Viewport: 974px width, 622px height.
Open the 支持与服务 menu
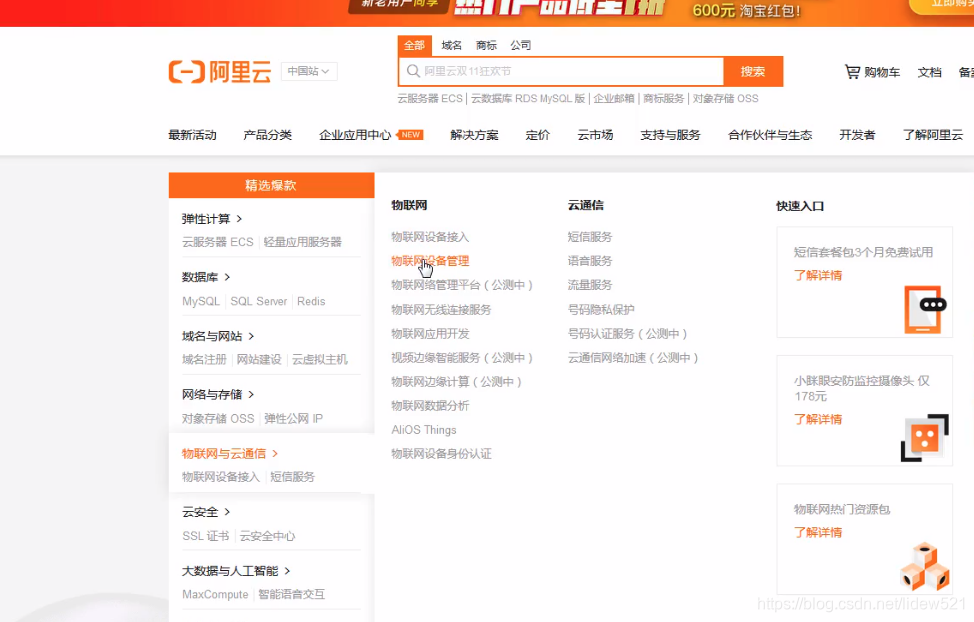point(670,135)
